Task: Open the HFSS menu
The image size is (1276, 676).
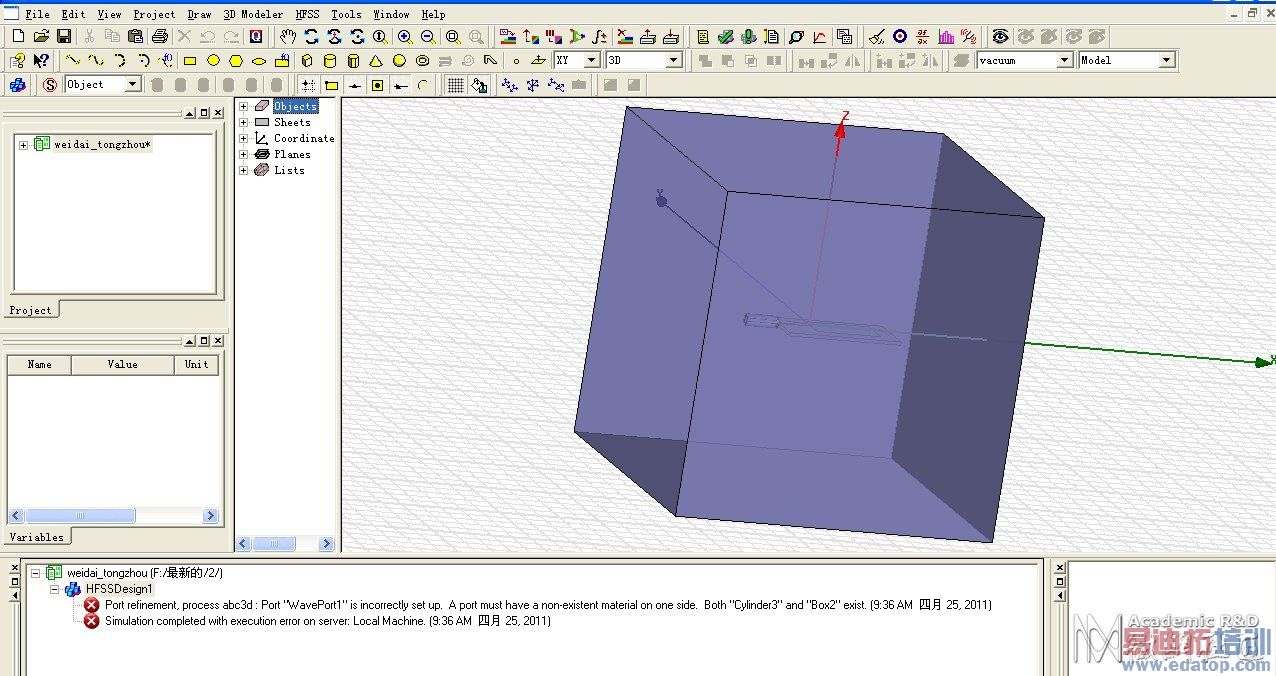Action: point(306,14)
